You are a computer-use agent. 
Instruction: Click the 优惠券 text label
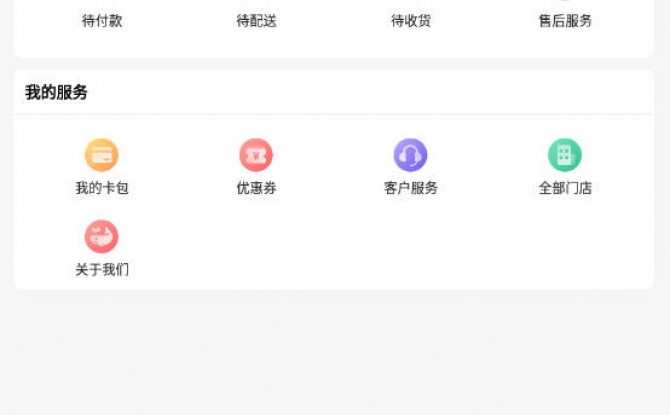(x=256, y=188)
